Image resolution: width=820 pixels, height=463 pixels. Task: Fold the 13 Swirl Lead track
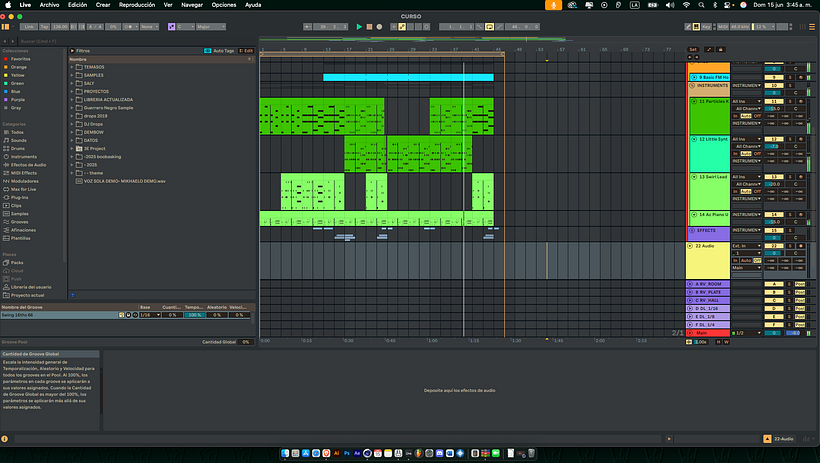point(694,177)
